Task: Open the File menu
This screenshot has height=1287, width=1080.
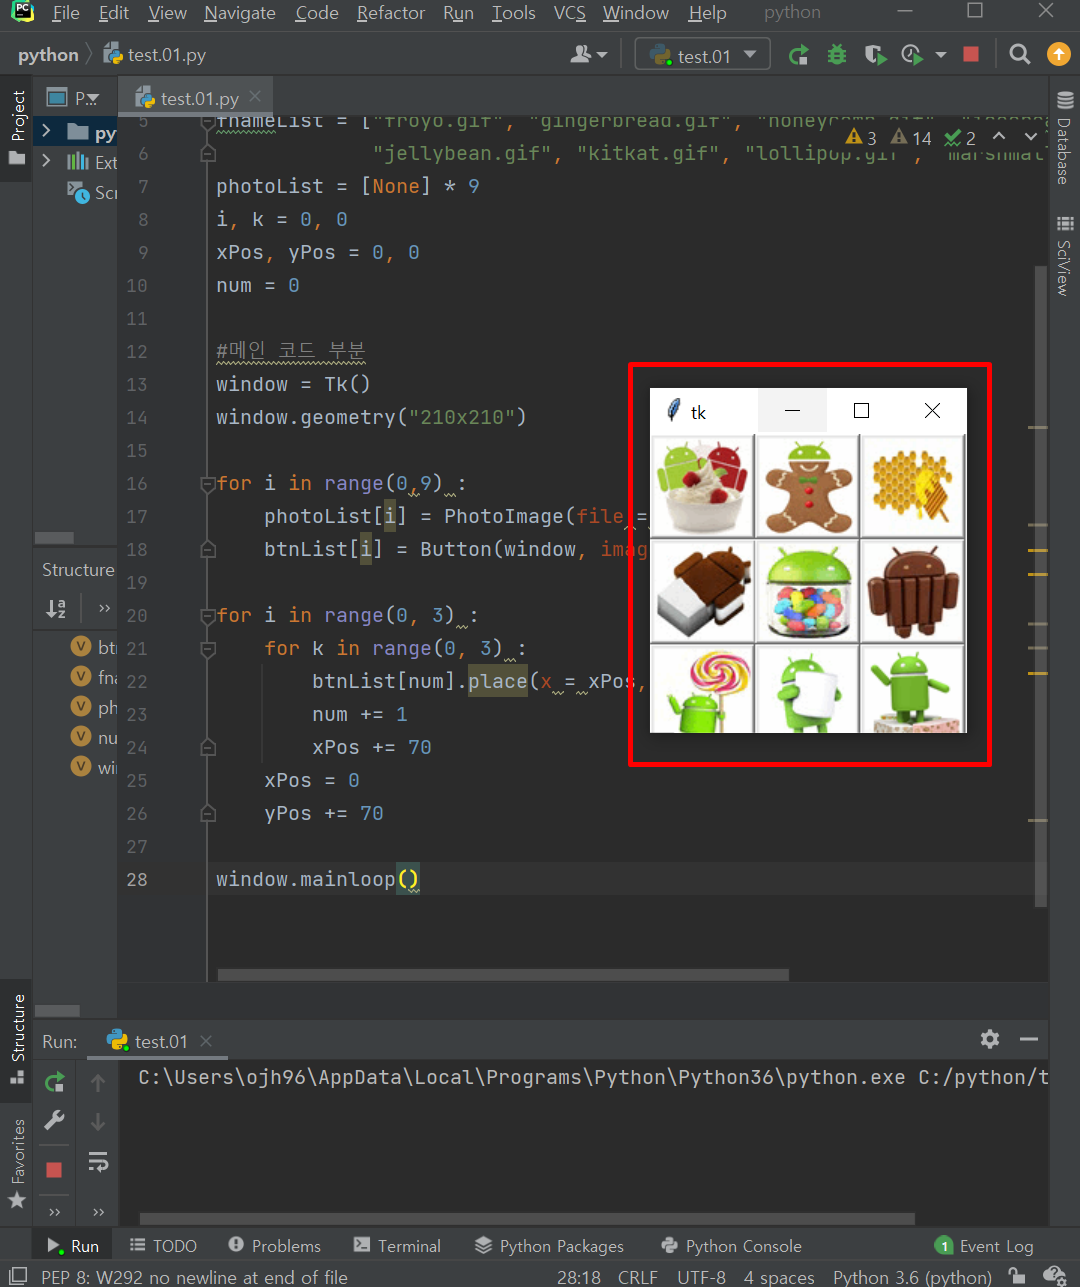Action: [65, 13]
